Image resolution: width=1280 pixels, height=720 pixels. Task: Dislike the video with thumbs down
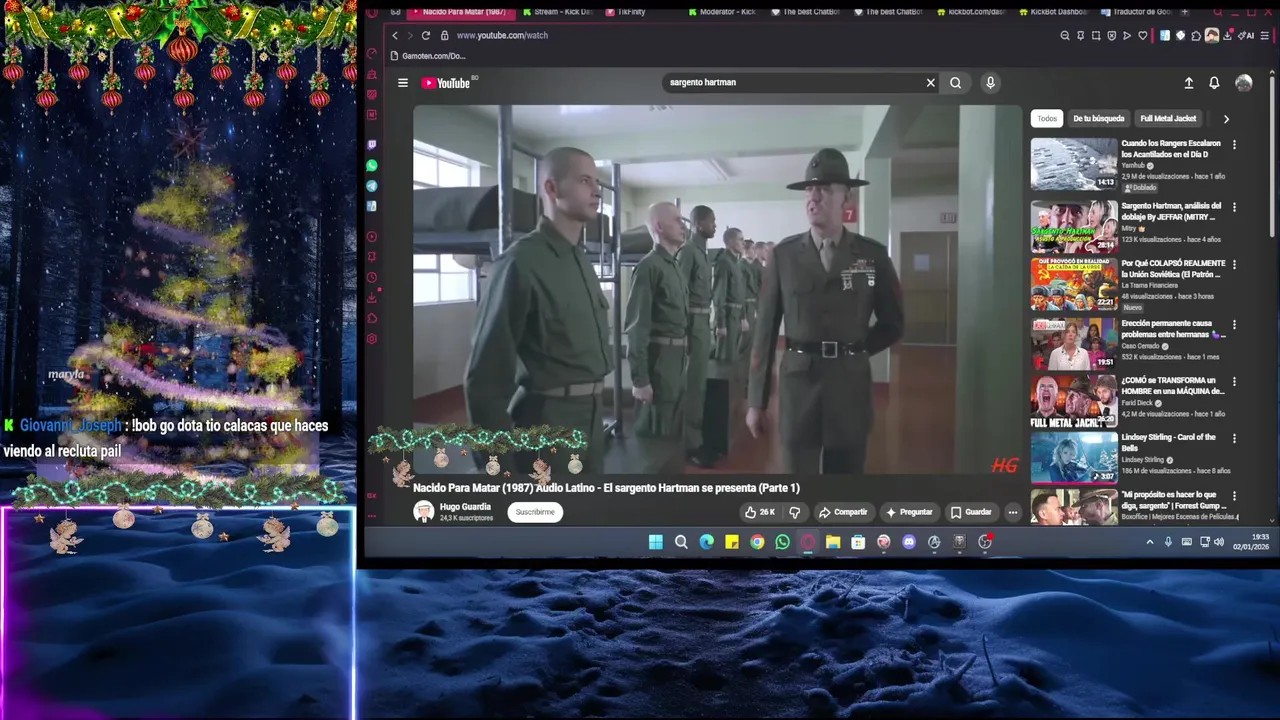tap(795, 512)
